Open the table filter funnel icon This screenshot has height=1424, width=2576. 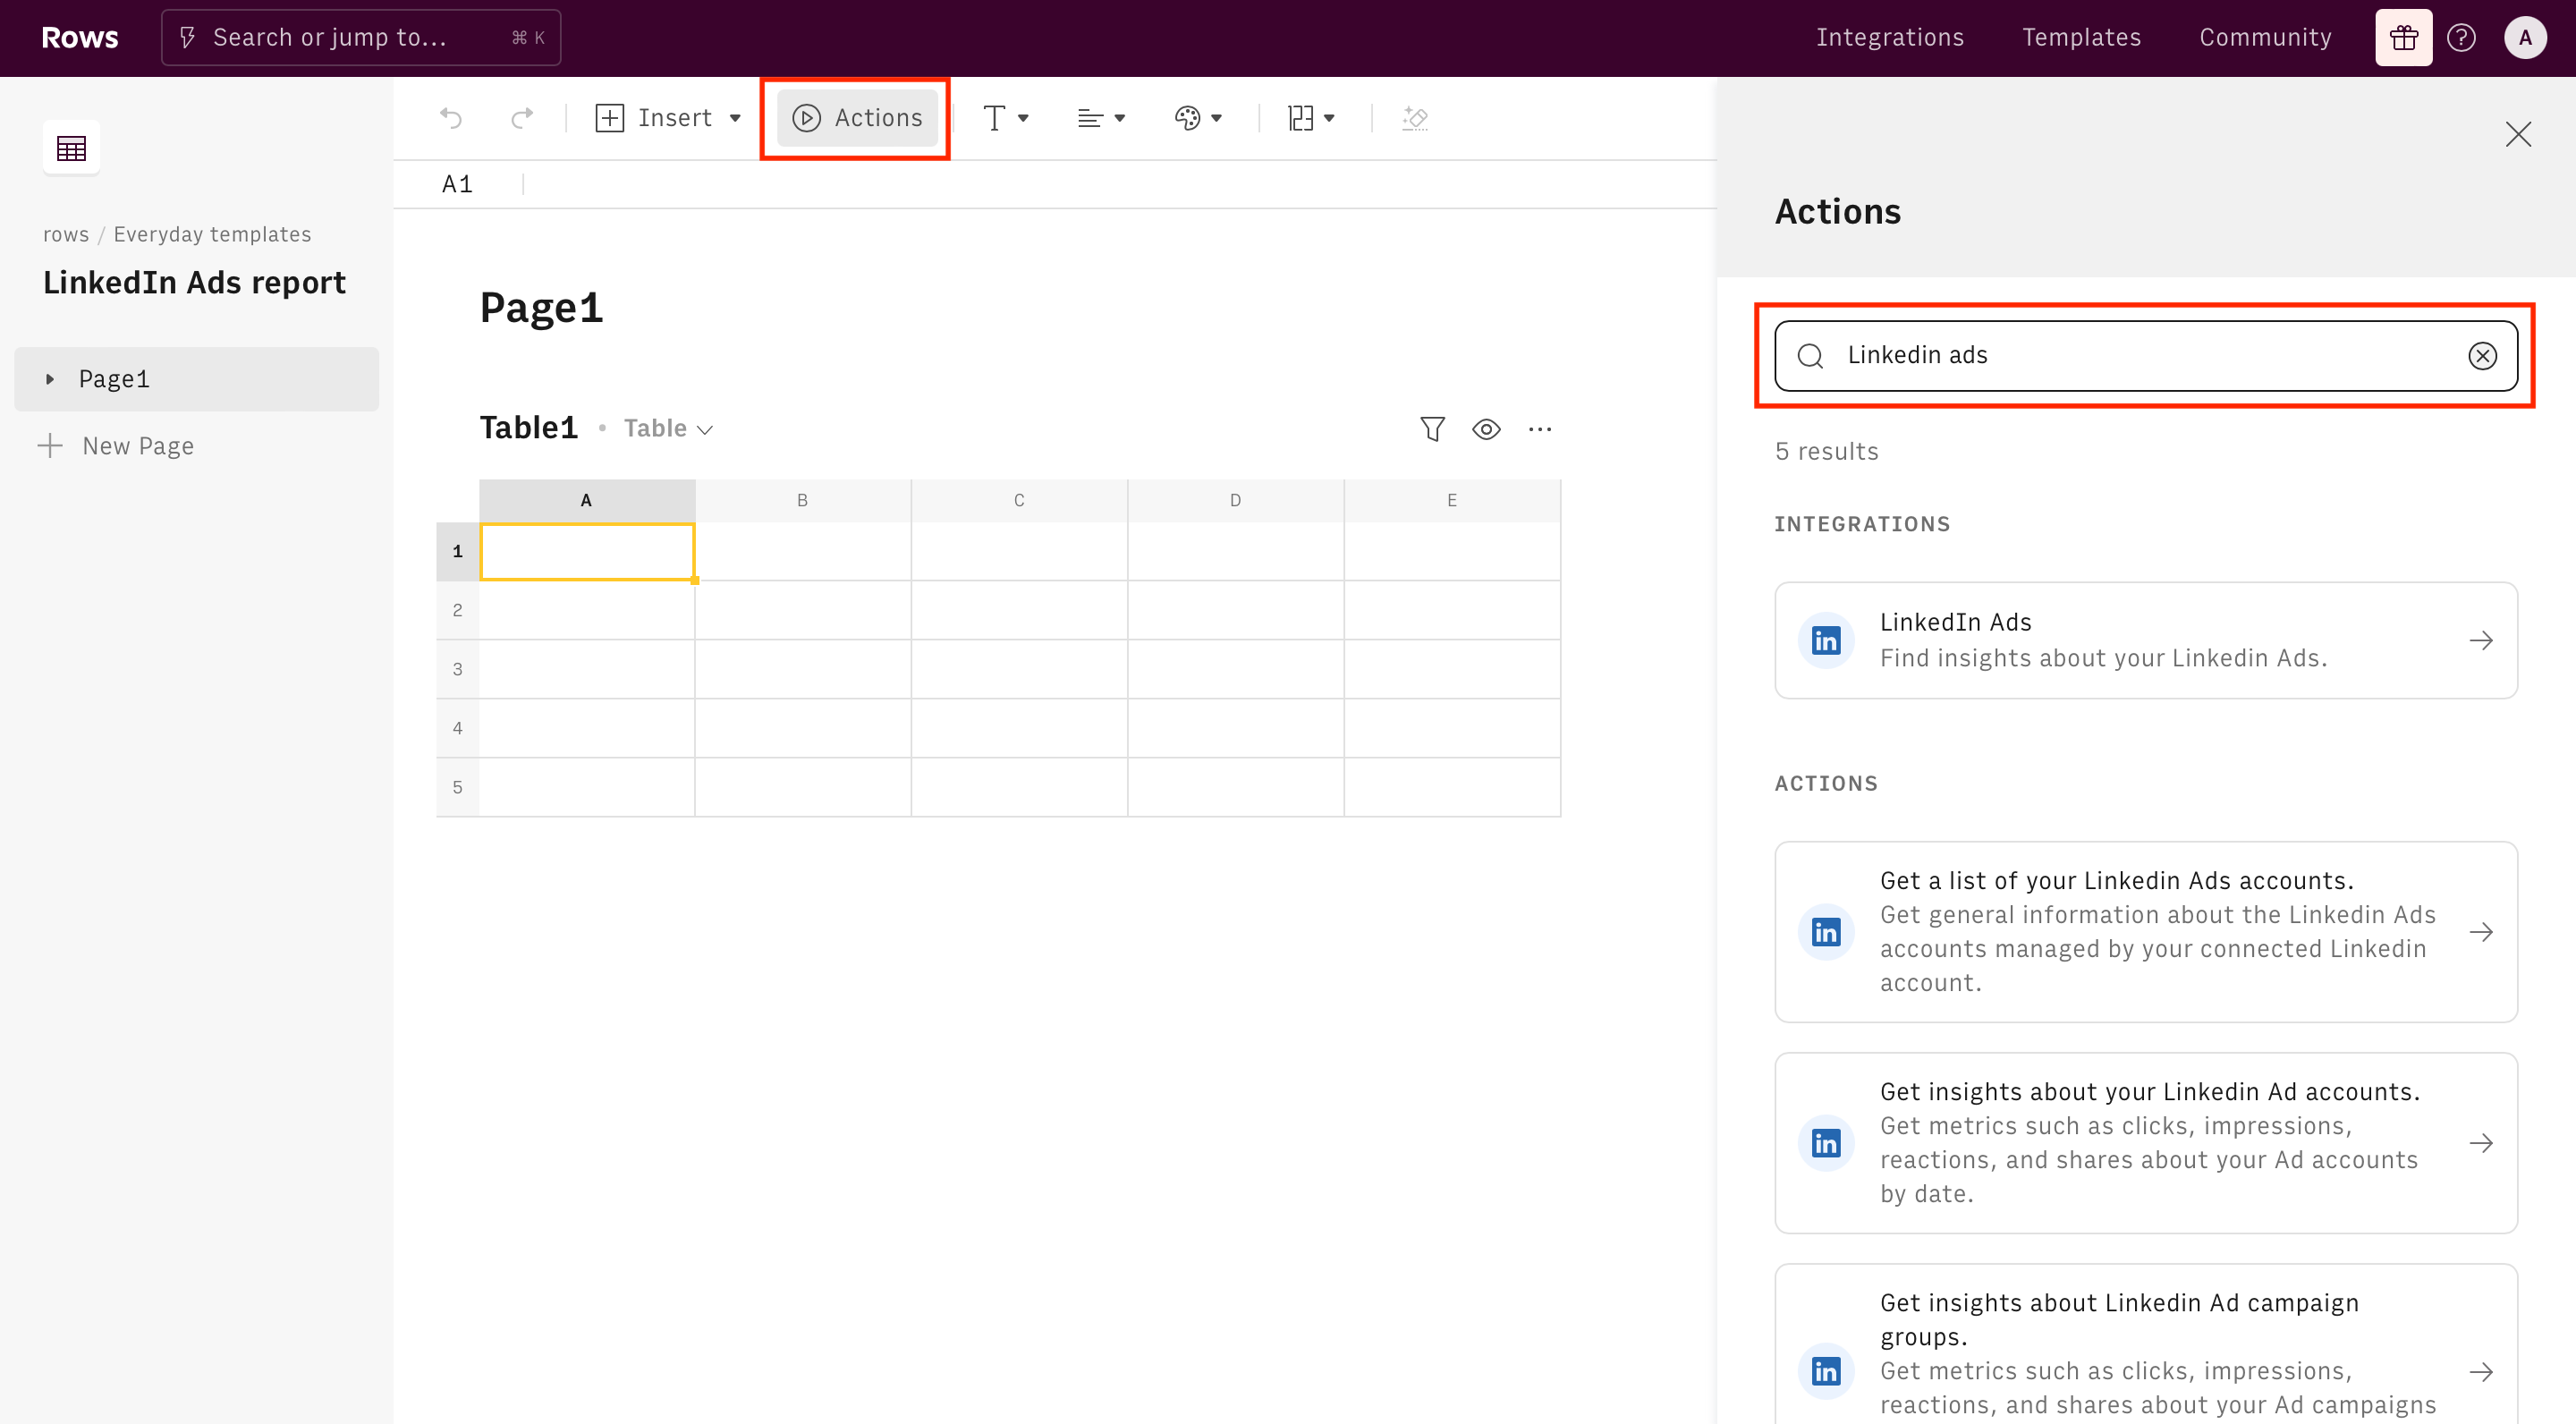coord(1432,429)
